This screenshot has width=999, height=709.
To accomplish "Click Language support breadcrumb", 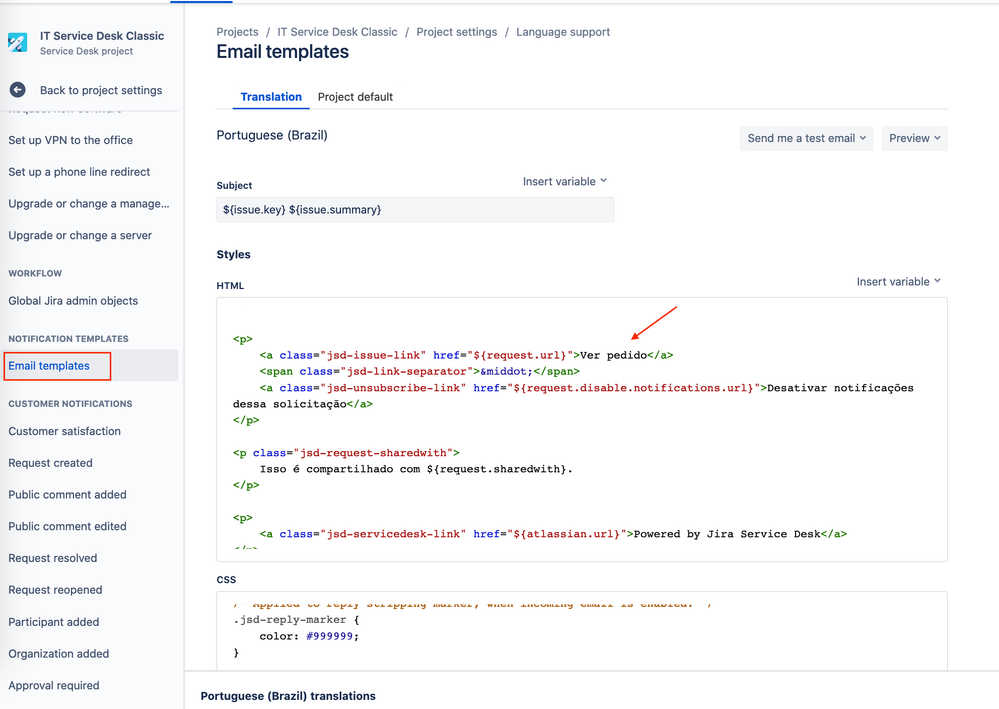I will [563, 32].
